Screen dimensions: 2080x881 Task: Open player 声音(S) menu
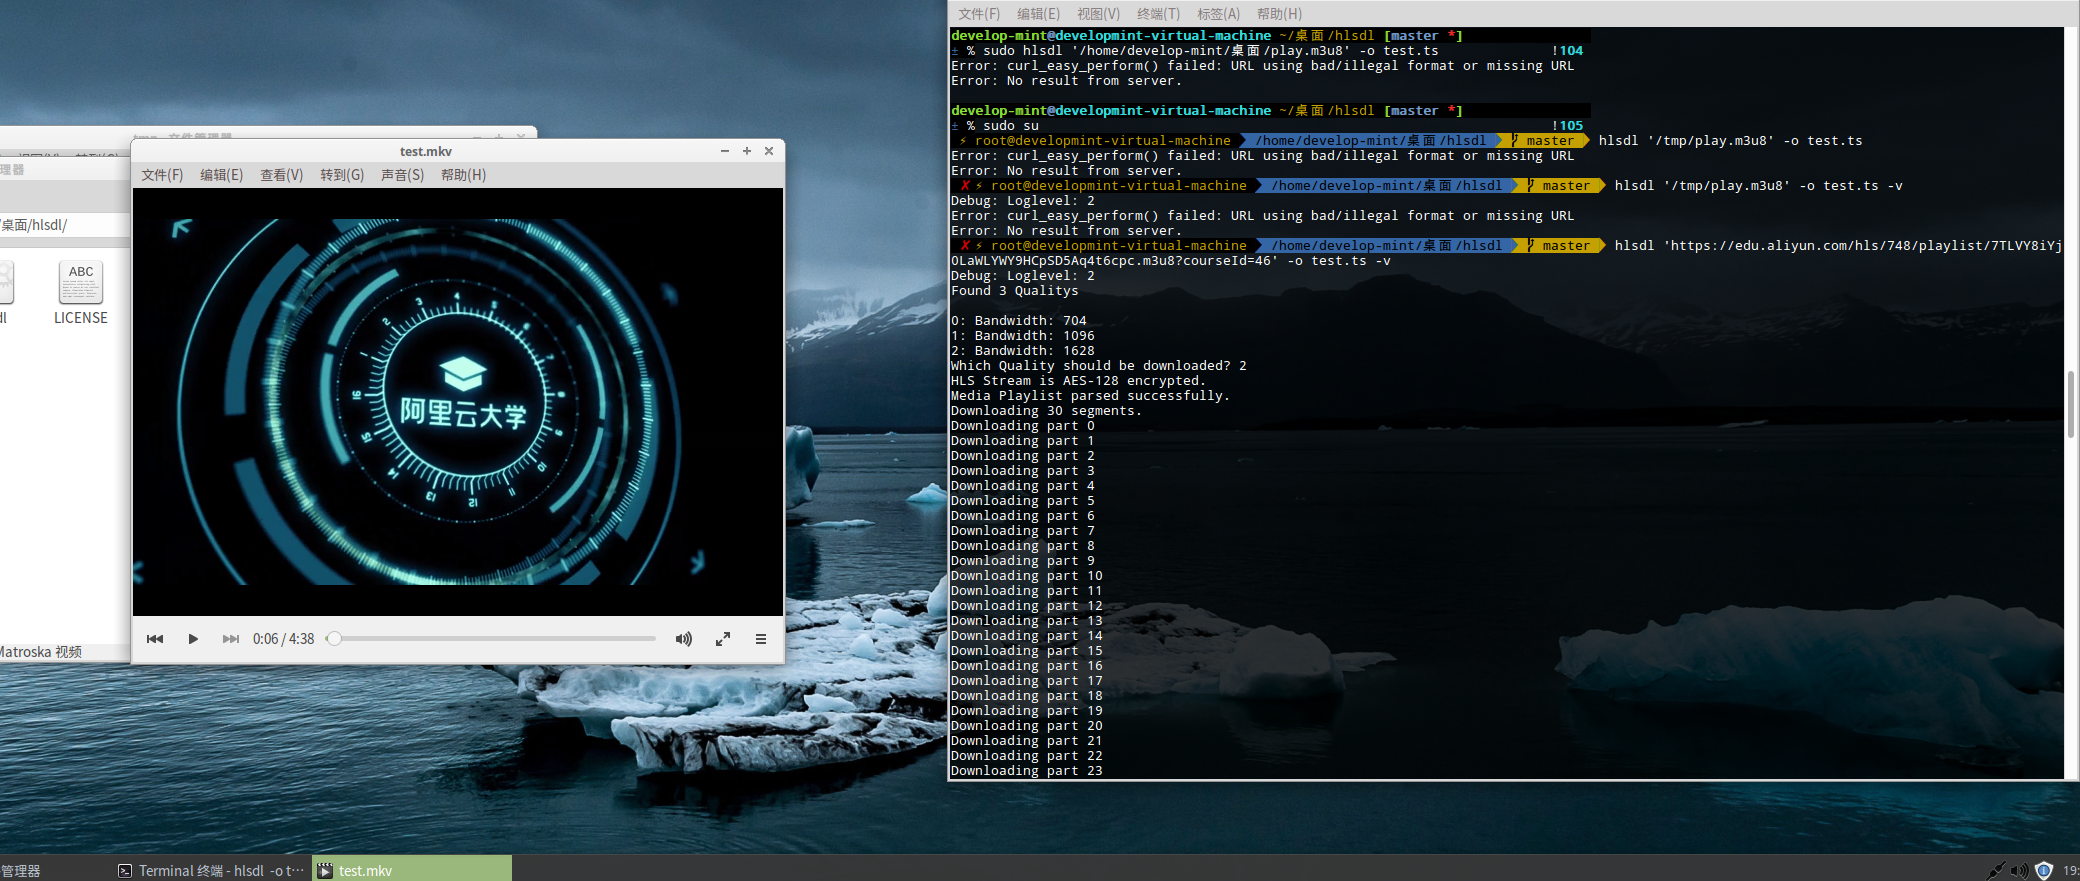pos(402,175)
